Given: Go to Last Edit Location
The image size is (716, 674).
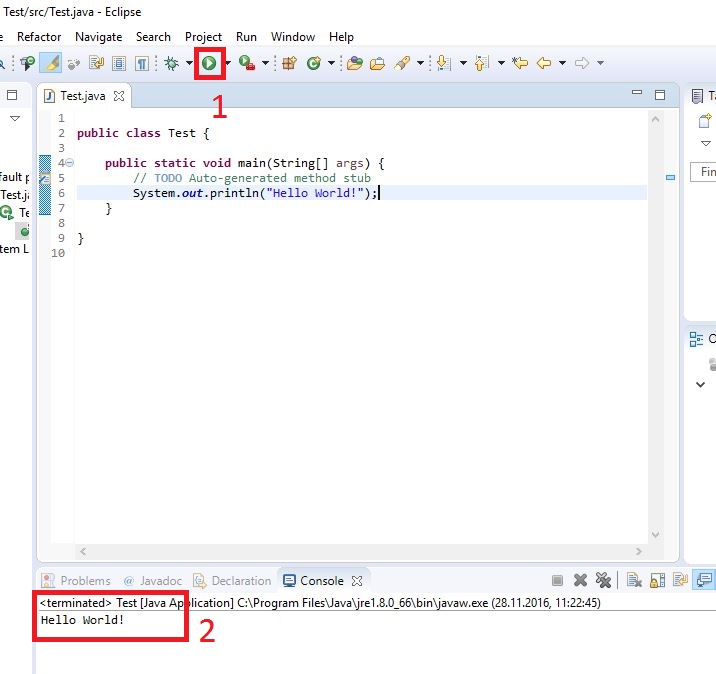Looking at the screenshot, I should click(520, 63).
